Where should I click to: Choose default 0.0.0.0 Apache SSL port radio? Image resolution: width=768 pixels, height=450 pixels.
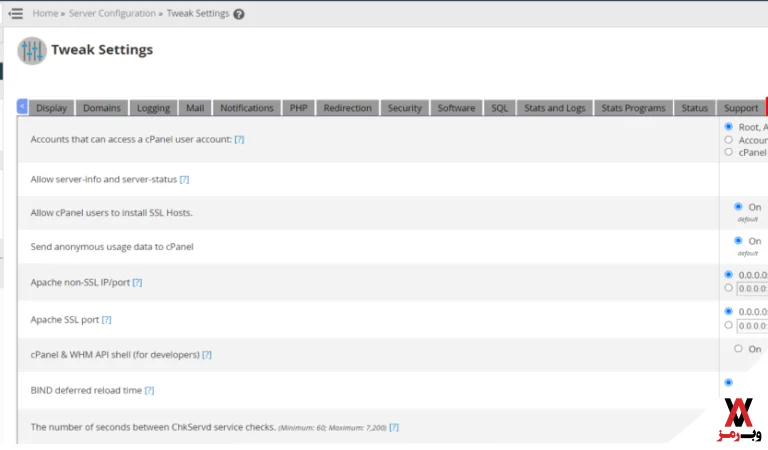click(x=728, y=311)
